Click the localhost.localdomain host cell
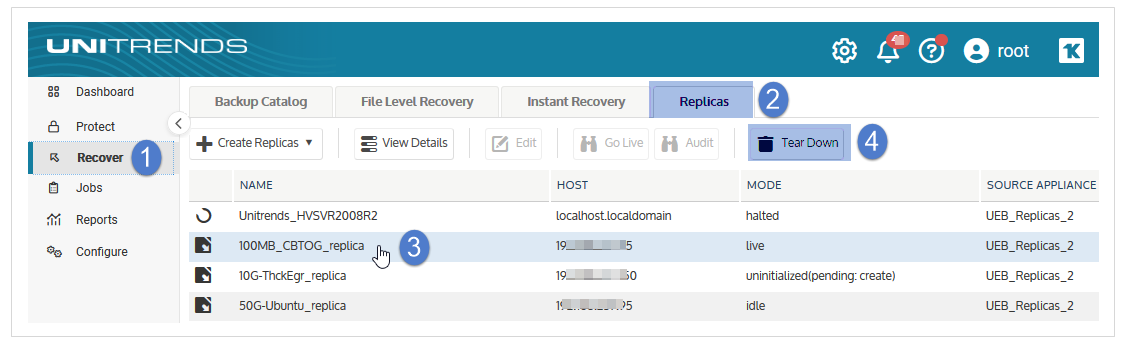 click(613, 216)
